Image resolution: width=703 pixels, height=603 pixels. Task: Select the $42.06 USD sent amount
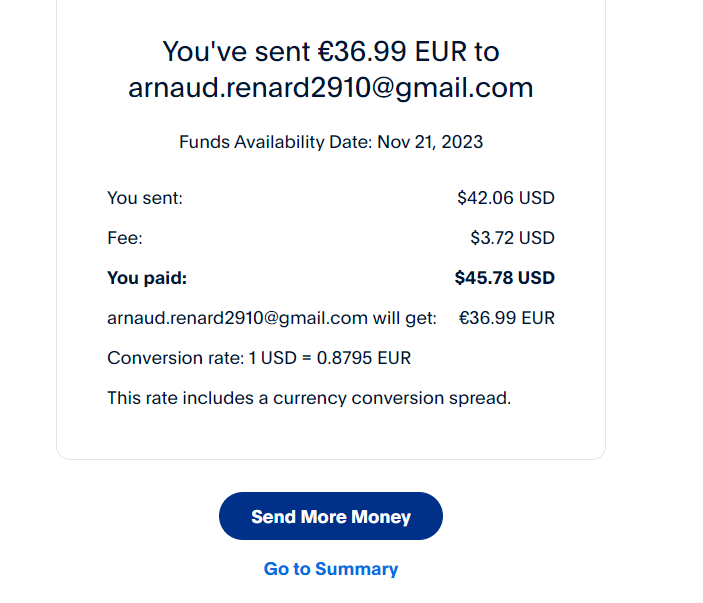(505, 198)
